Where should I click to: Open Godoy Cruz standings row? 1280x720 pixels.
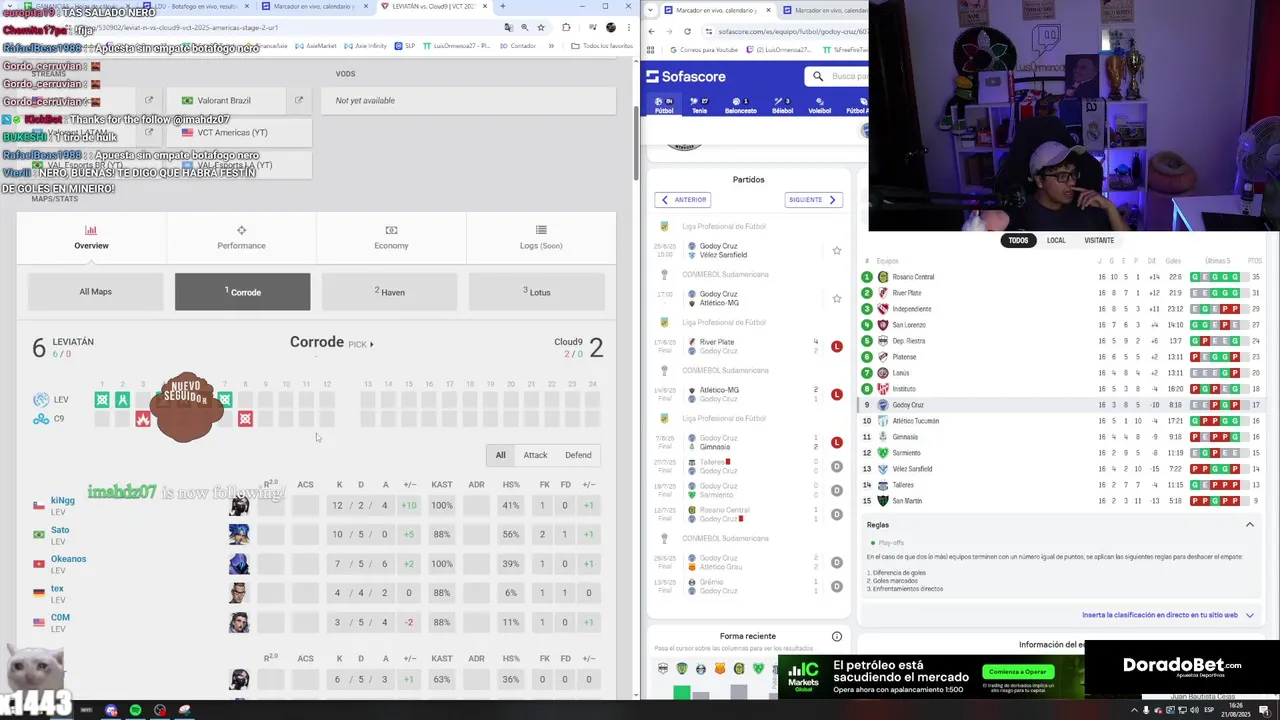[x=1062, y=405]
